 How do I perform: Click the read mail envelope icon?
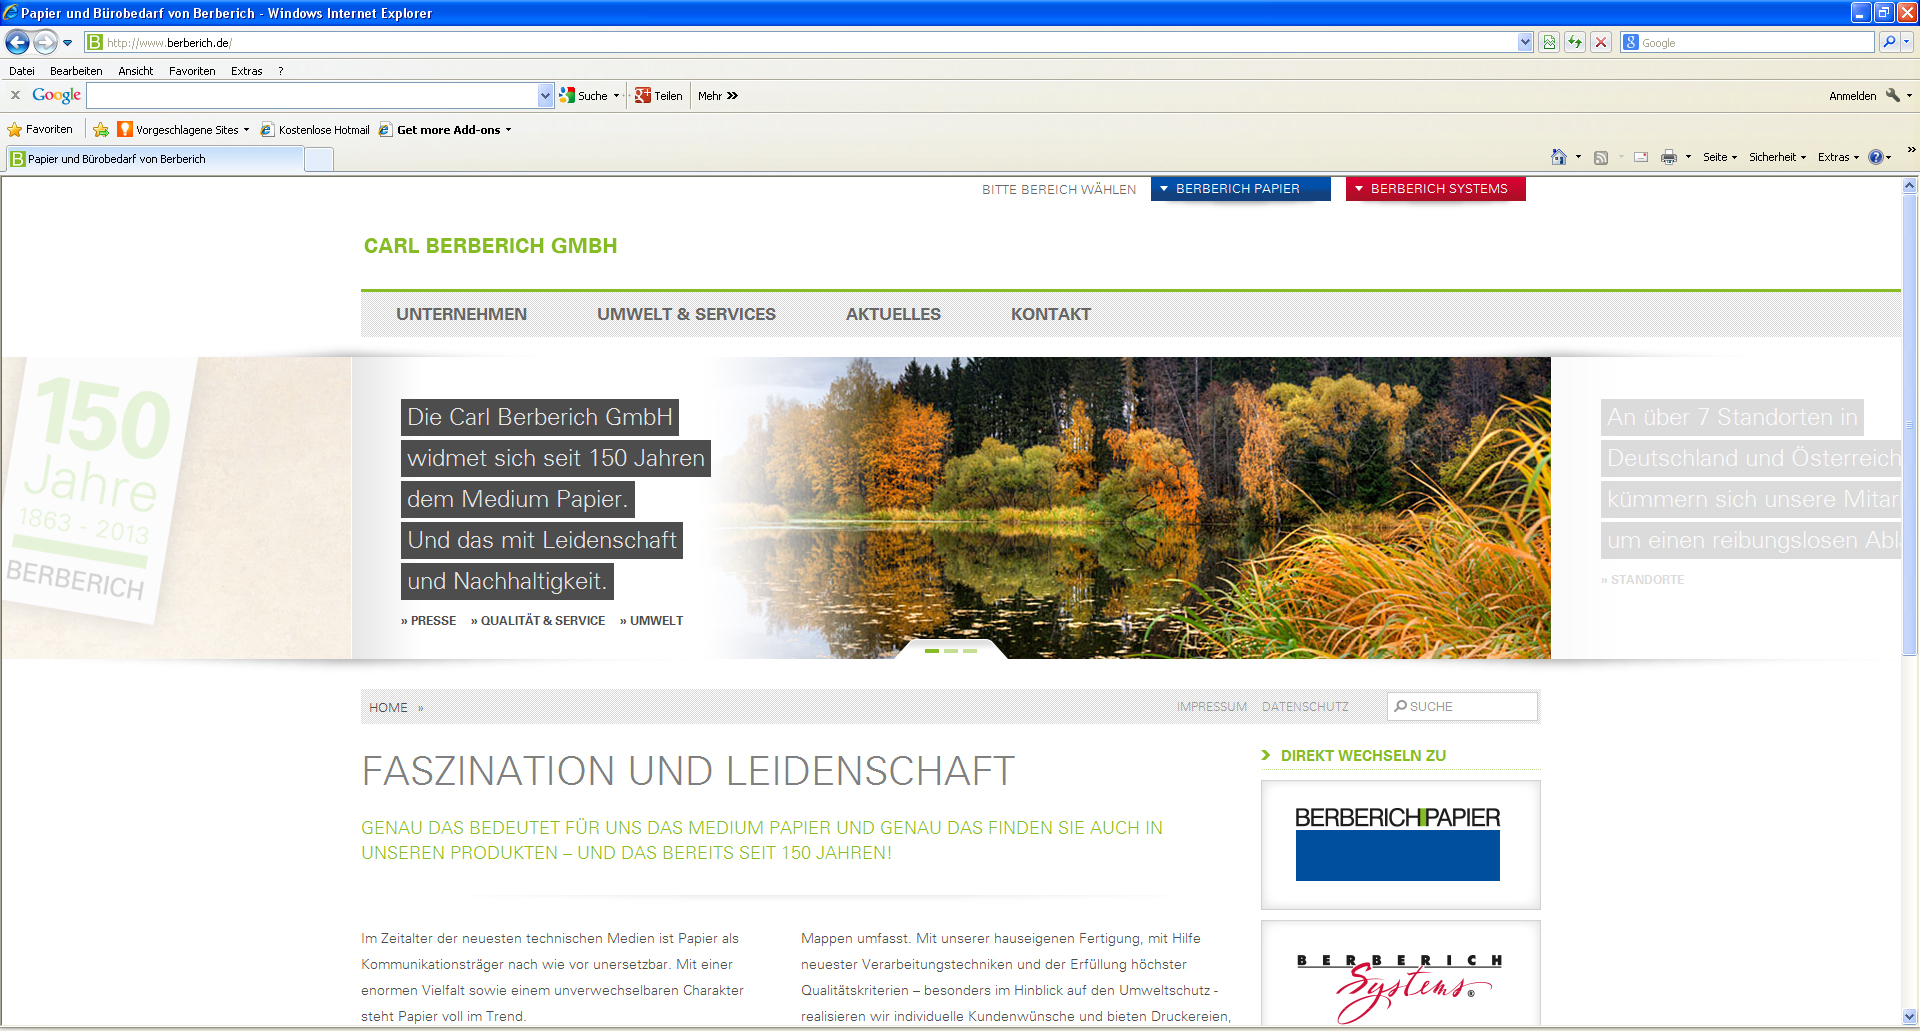(1641, 157)
